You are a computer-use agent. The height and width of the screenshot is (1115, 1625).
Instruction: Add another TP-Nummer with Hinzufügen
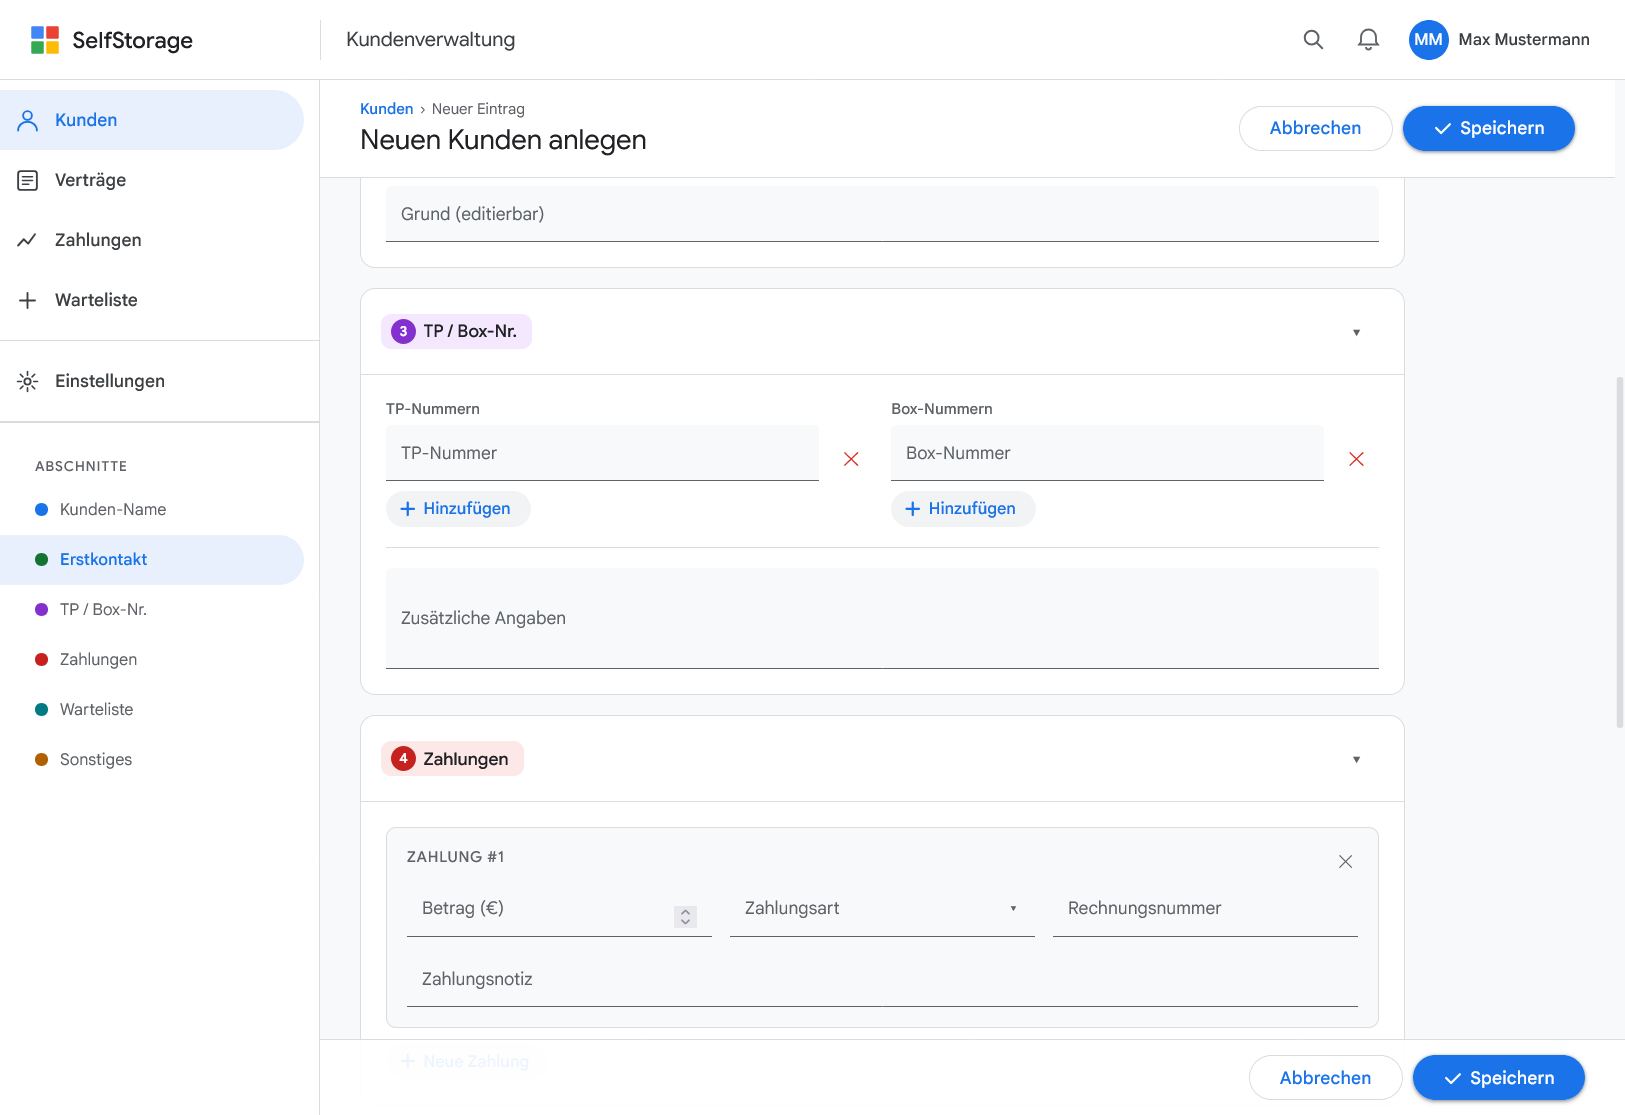tap(457, 509)
